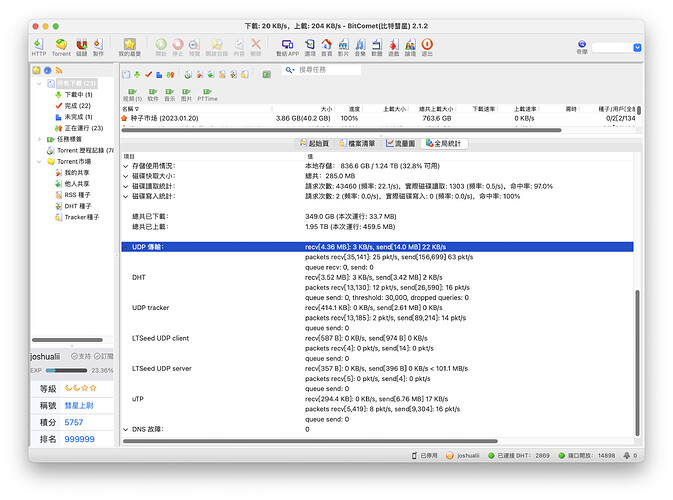
Task: Select the 視頻 (1) tag filter
Action: (x=132, y=95)
